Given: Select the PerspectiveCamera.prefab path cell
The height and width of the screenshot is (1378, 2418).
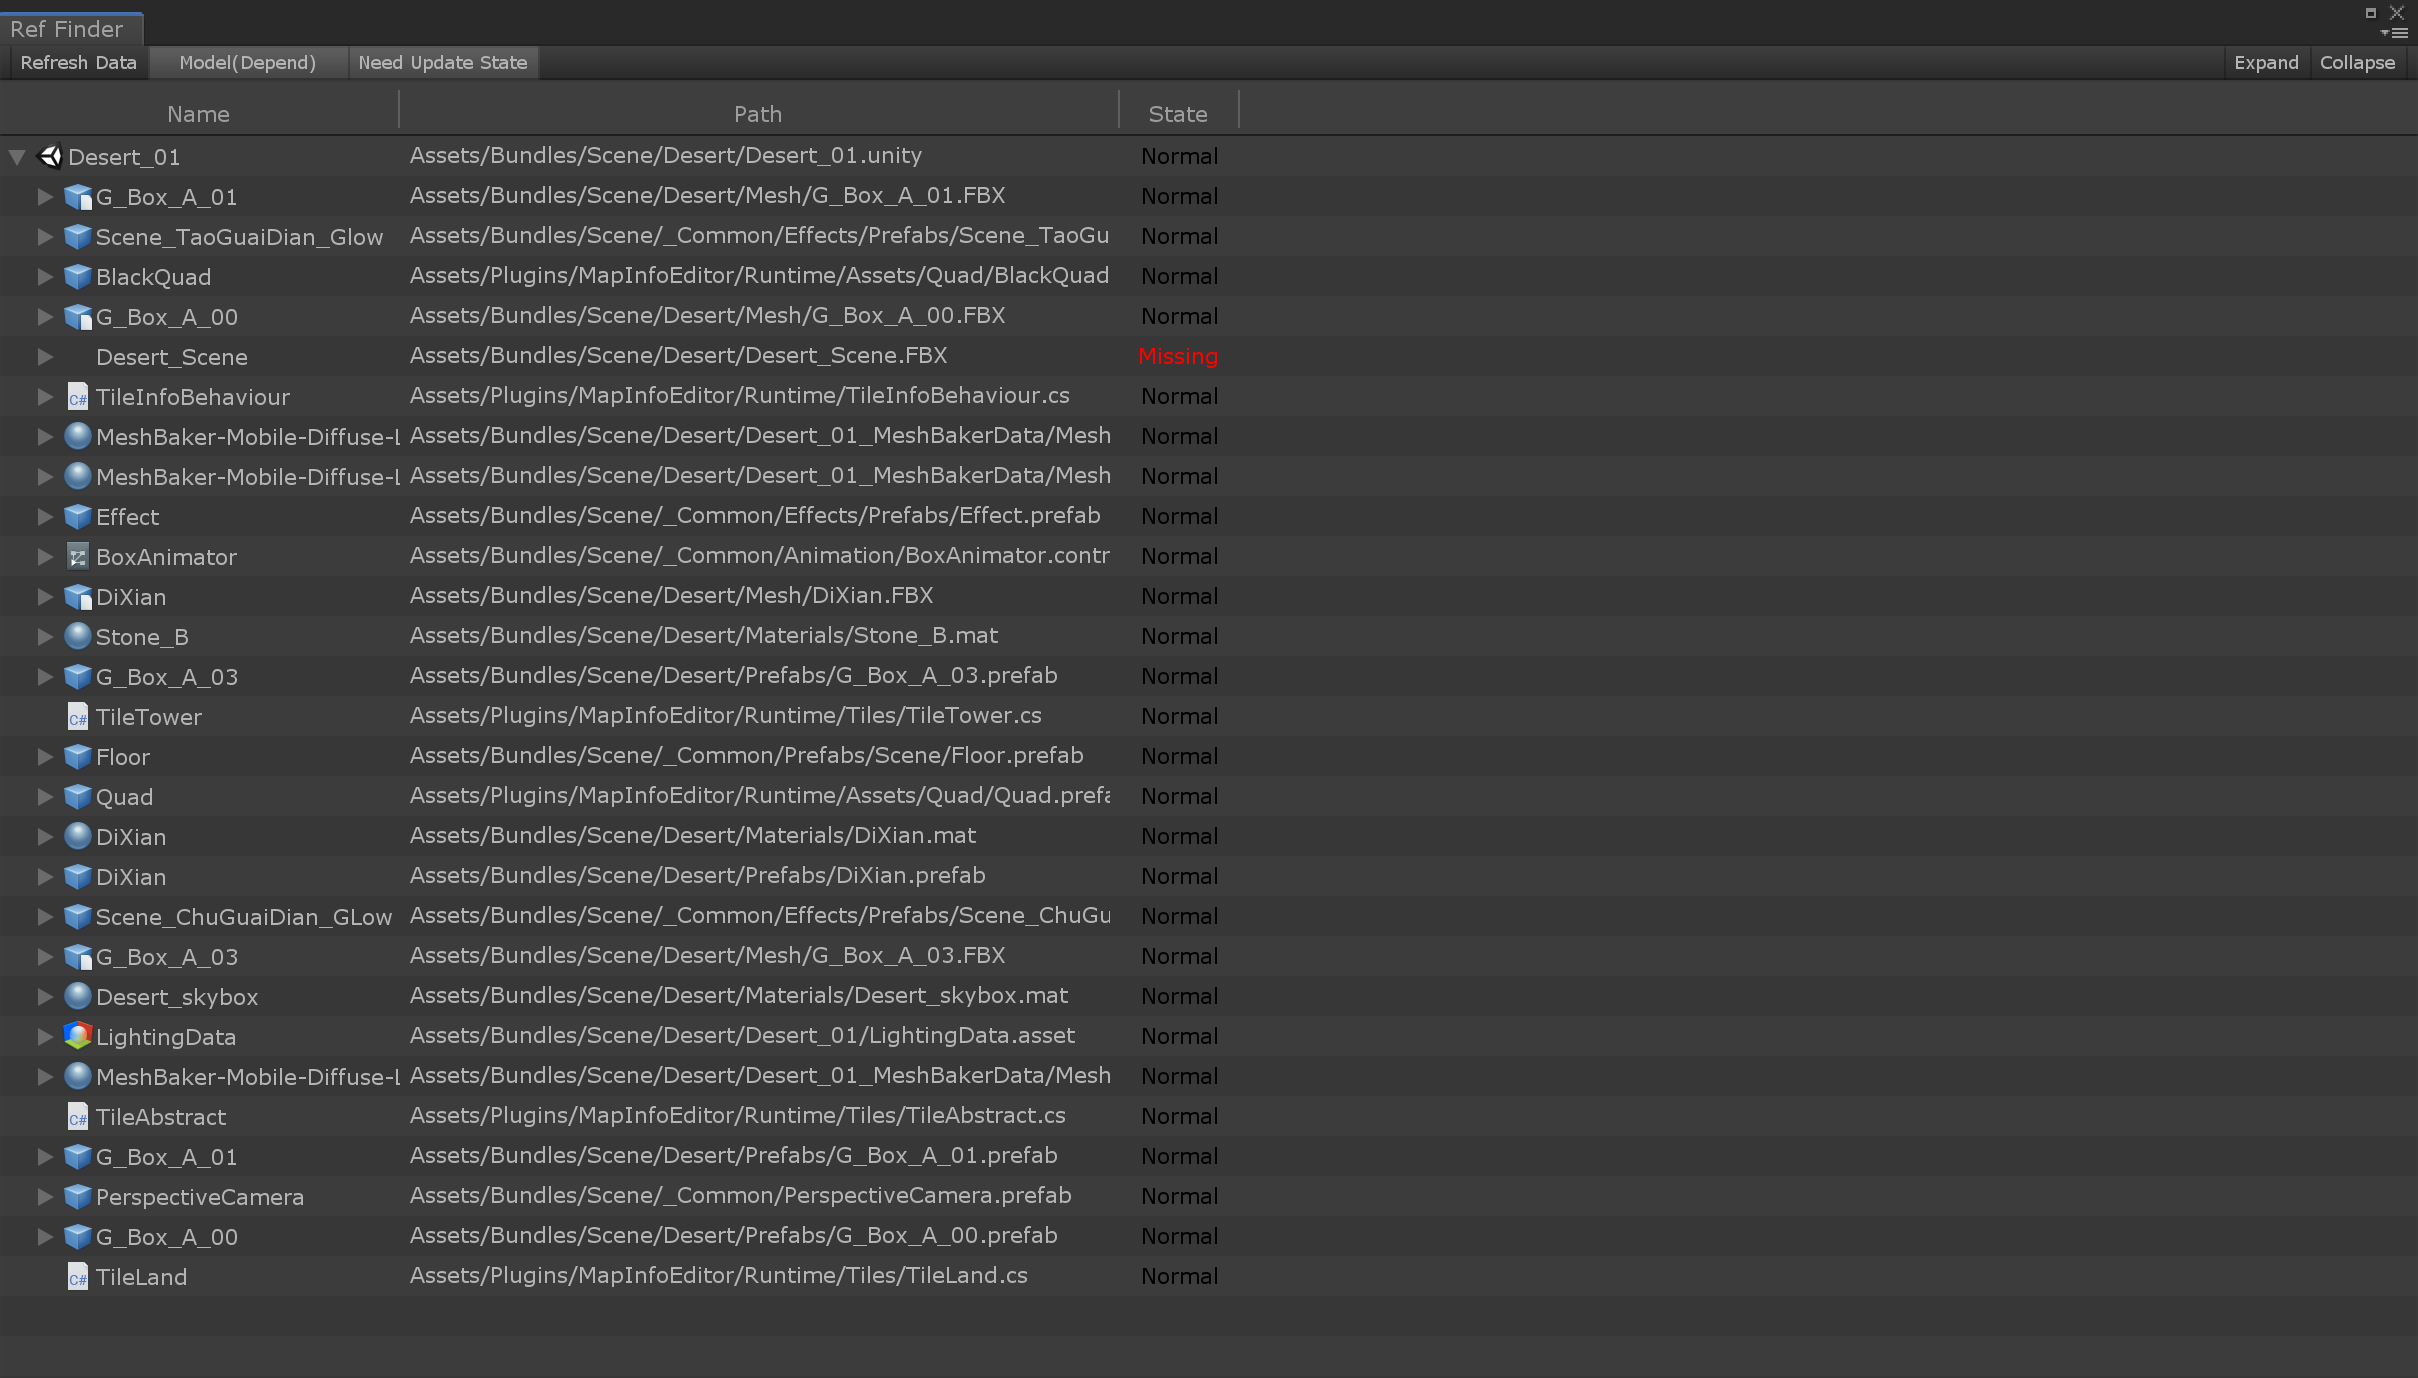Looking at the screenshot, I should tap(740, 1196).
